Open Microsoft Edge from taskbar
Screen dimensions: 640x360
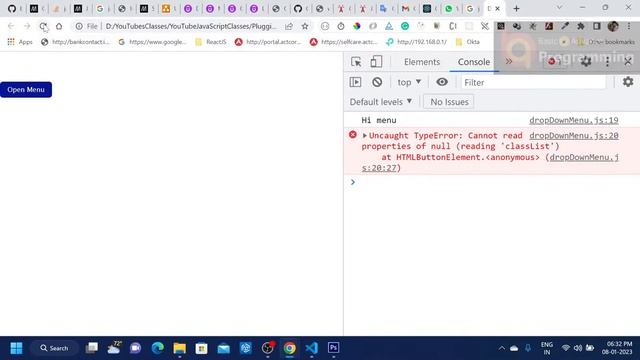[x=158, y=348]
